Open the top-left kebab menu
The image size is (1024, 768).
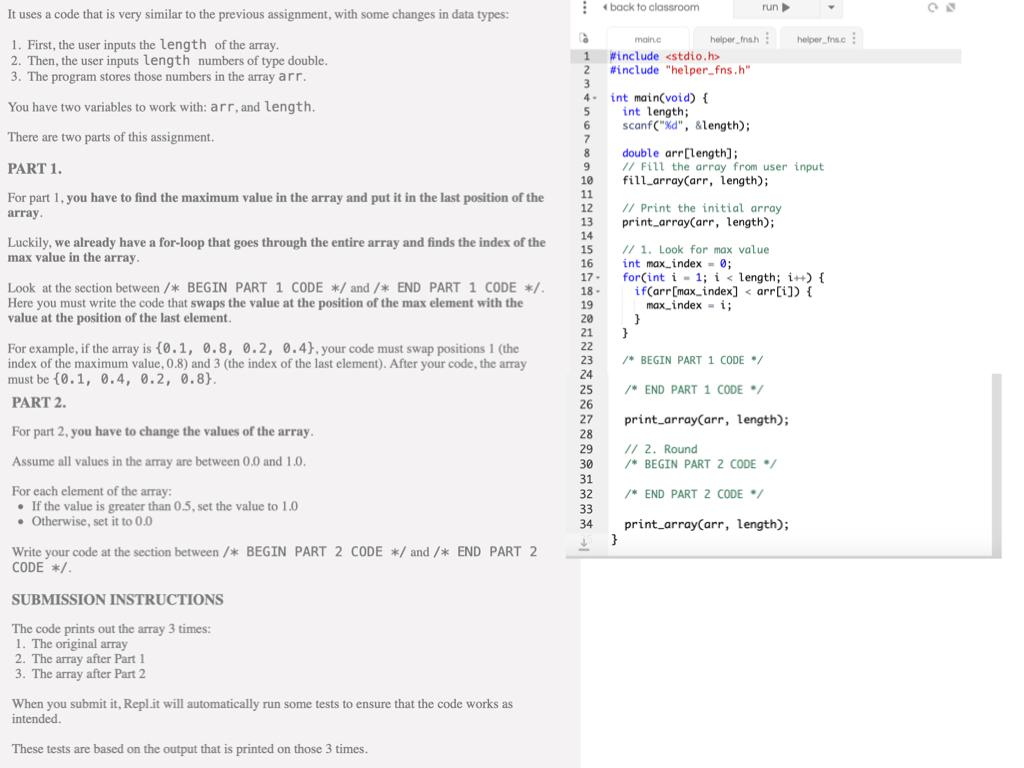[583, 9]
